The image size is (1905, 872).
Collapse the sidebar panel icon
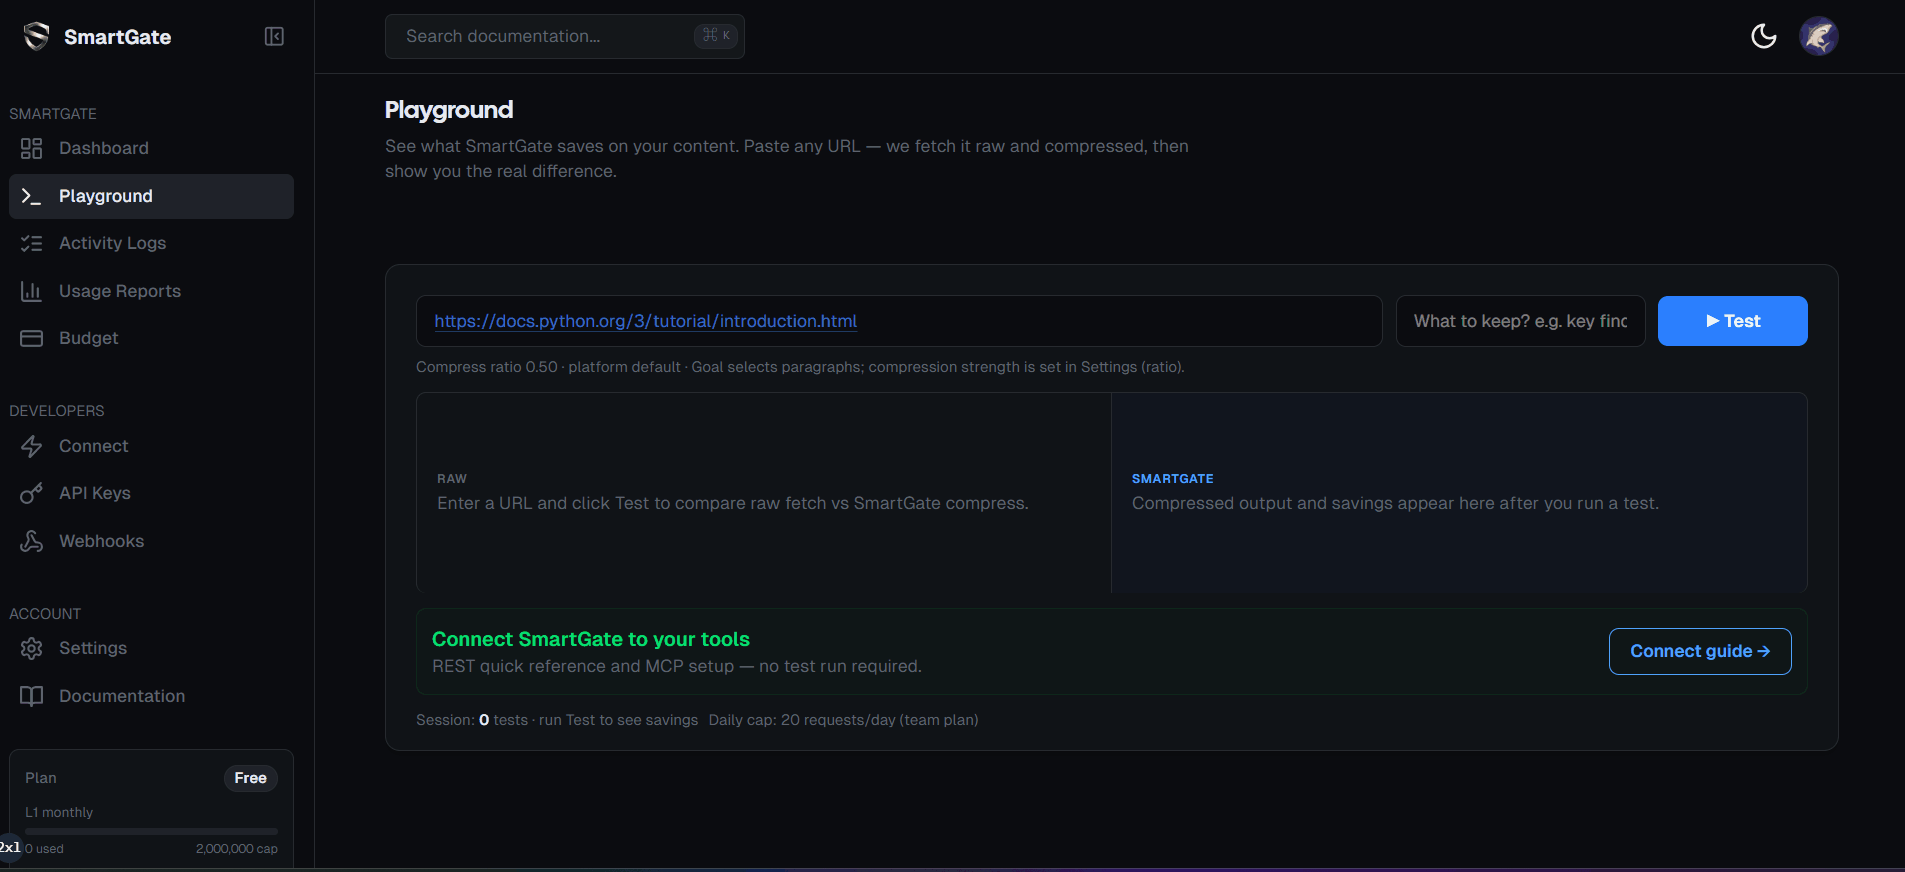(274, 37)
